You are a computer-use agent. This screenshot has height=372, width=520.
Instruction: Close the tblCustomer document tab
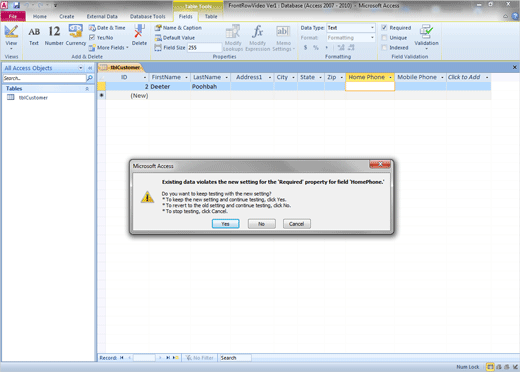[515, 67]
